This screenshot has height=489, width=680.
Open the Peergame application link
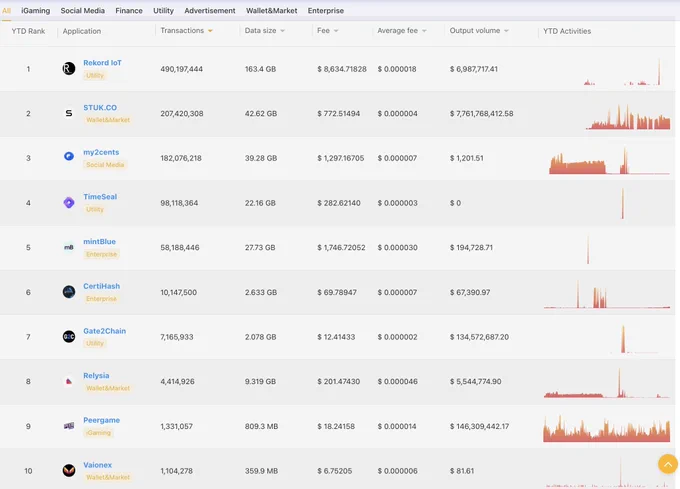pyautogui.click(x=101, y=420)
